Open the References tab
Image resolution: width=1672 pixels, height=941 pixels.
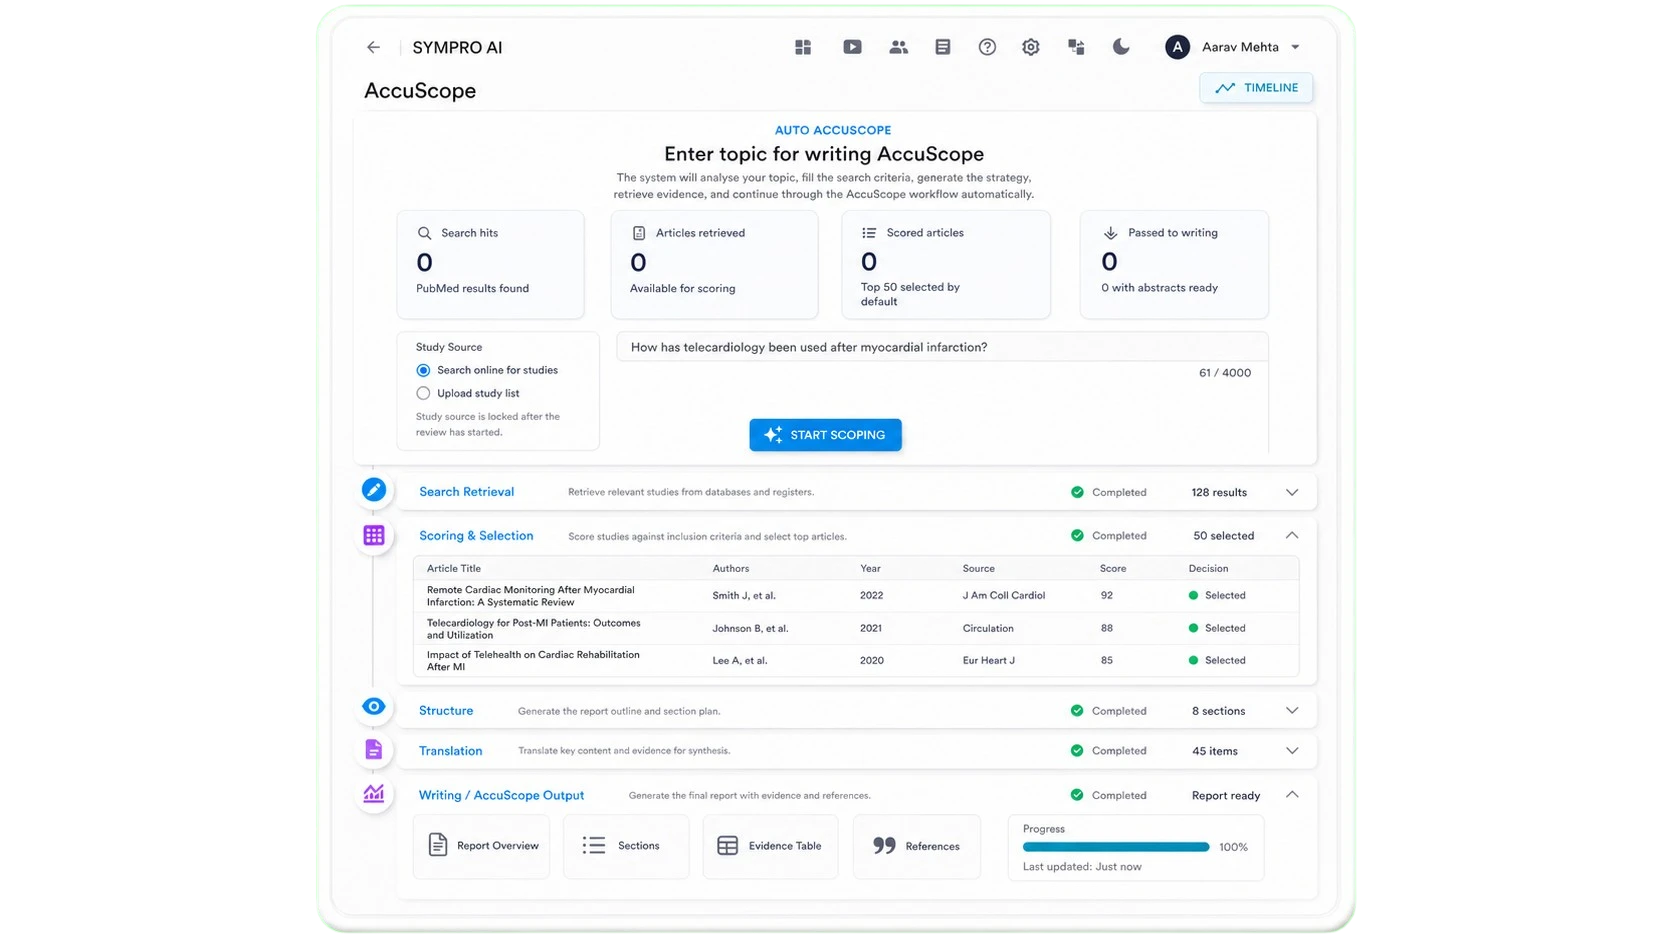917,846
